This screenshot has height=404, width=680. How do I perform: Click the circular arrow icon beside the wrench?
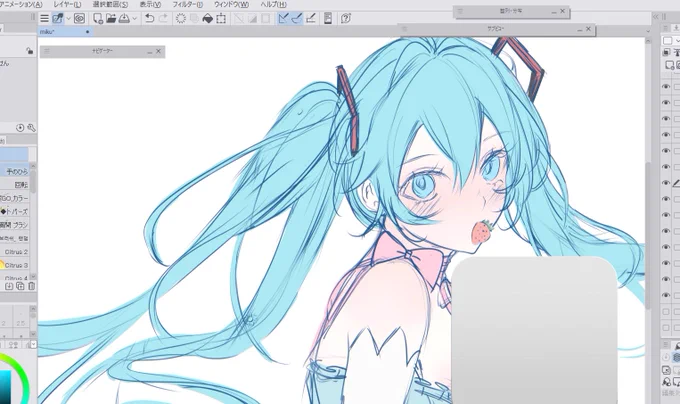(20, 128)
